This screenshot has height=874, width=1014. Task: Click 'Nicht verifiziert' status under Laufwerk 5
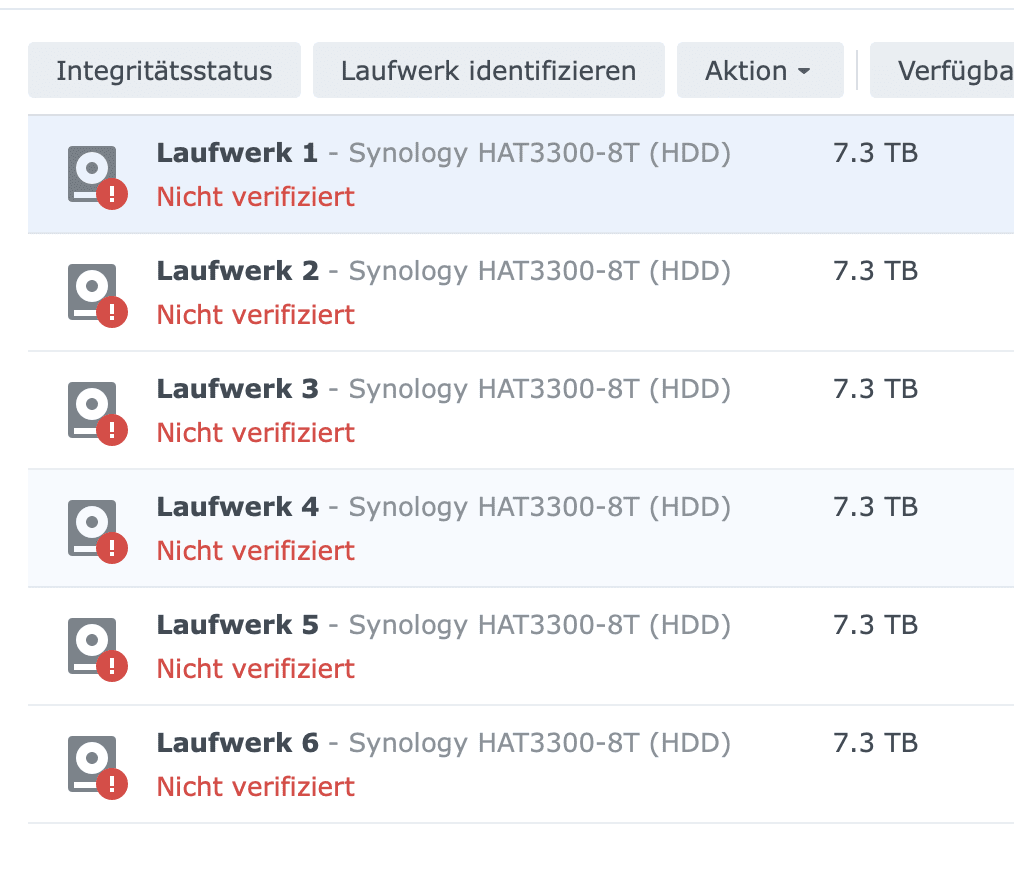click(256, 669)
